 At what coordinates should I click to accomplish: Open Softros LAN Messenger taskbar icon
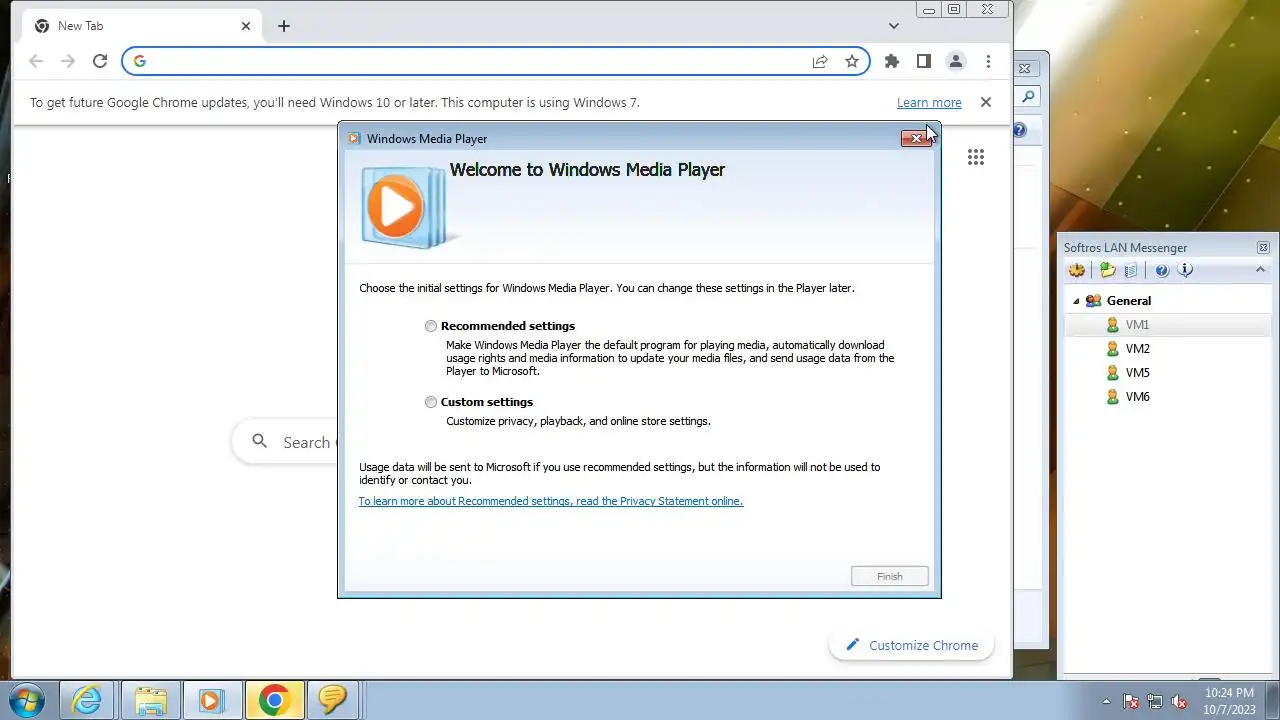(x=333, y=700)
